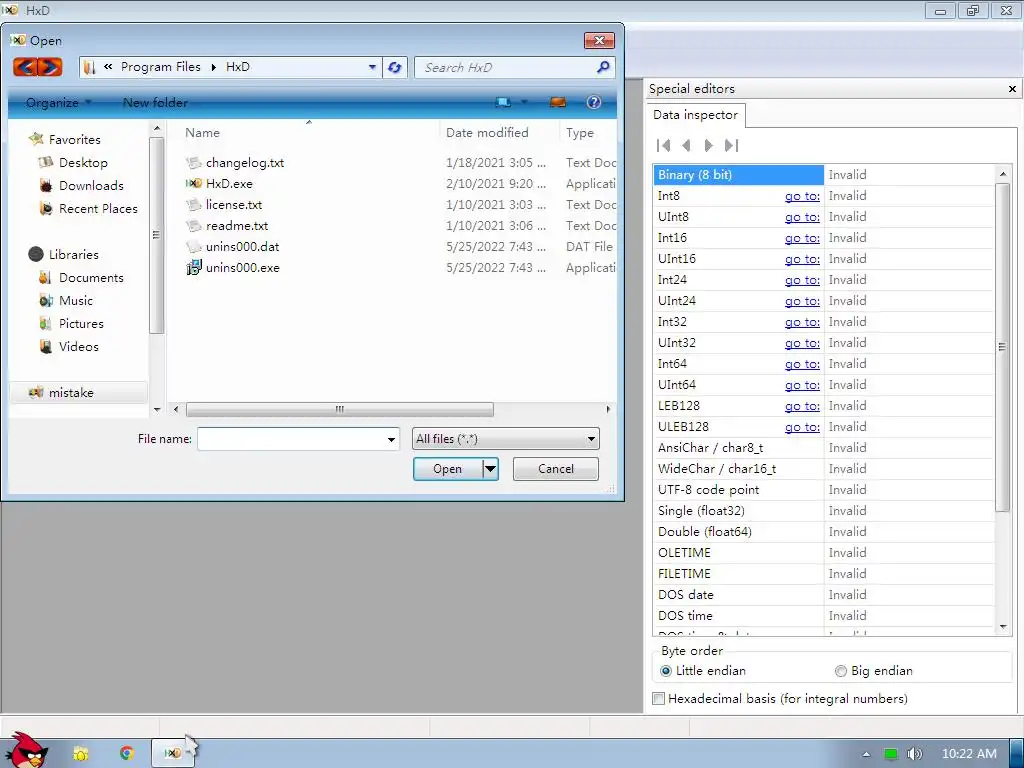Screen dimensions: 1024x768
Task: Select the unins000.exe installer icon
Action: click(x=193, y=267)
